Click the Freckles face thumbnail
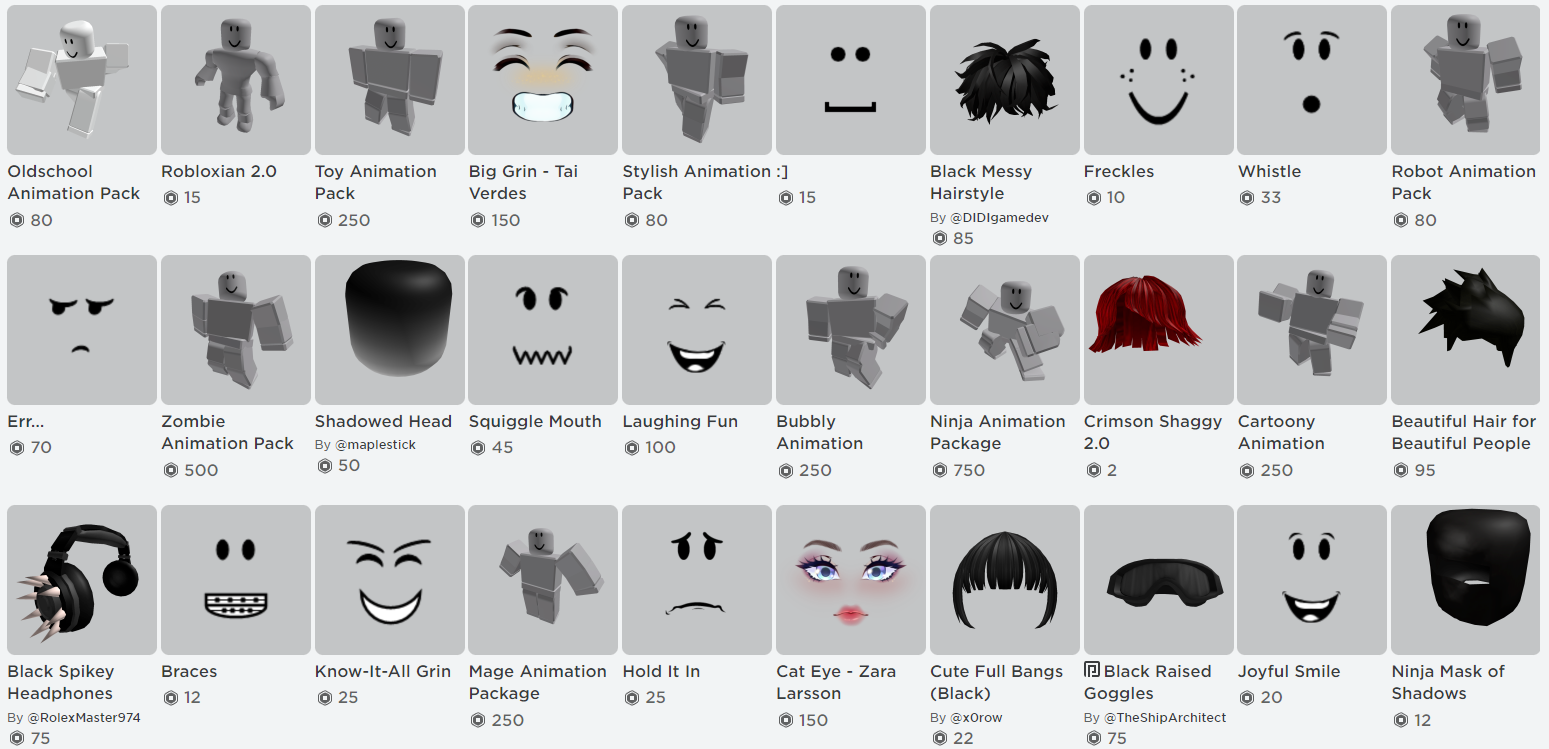This screenshot has height=749, width=1549. (x=1159, y=80)
